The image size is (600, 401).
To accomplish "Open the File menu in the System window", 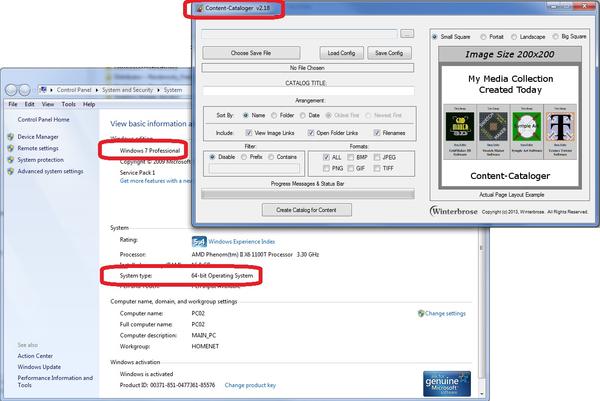I will (x=13, y=104).
